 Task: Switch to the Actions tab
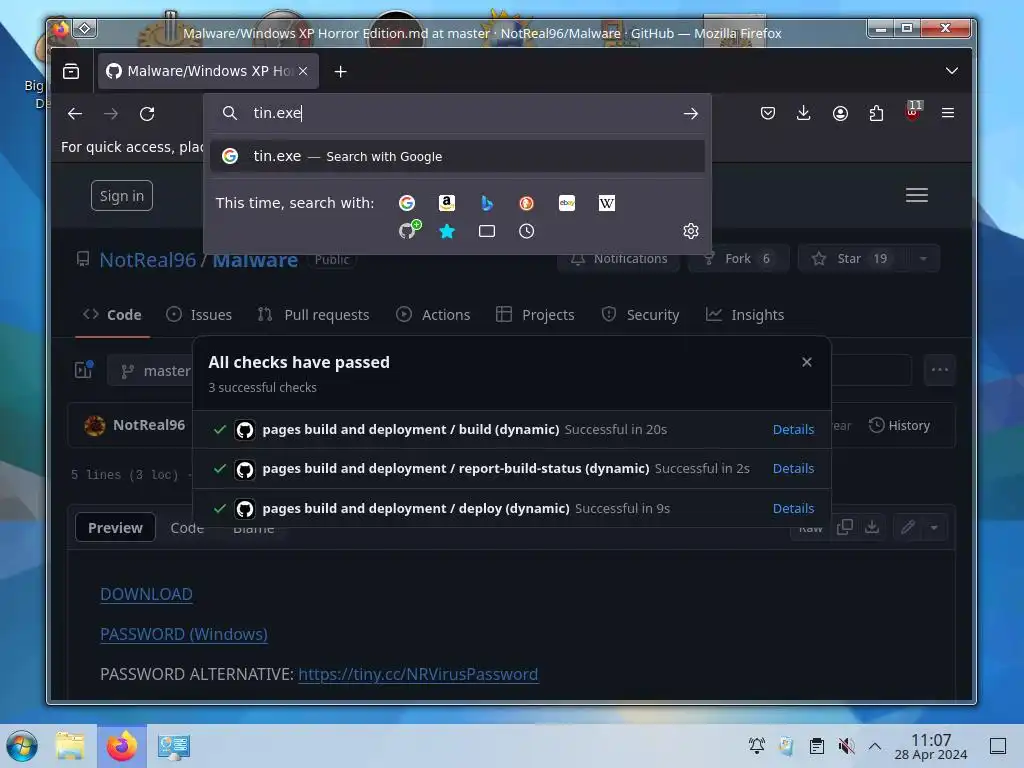pyautogui.click(x=433, y=315)
